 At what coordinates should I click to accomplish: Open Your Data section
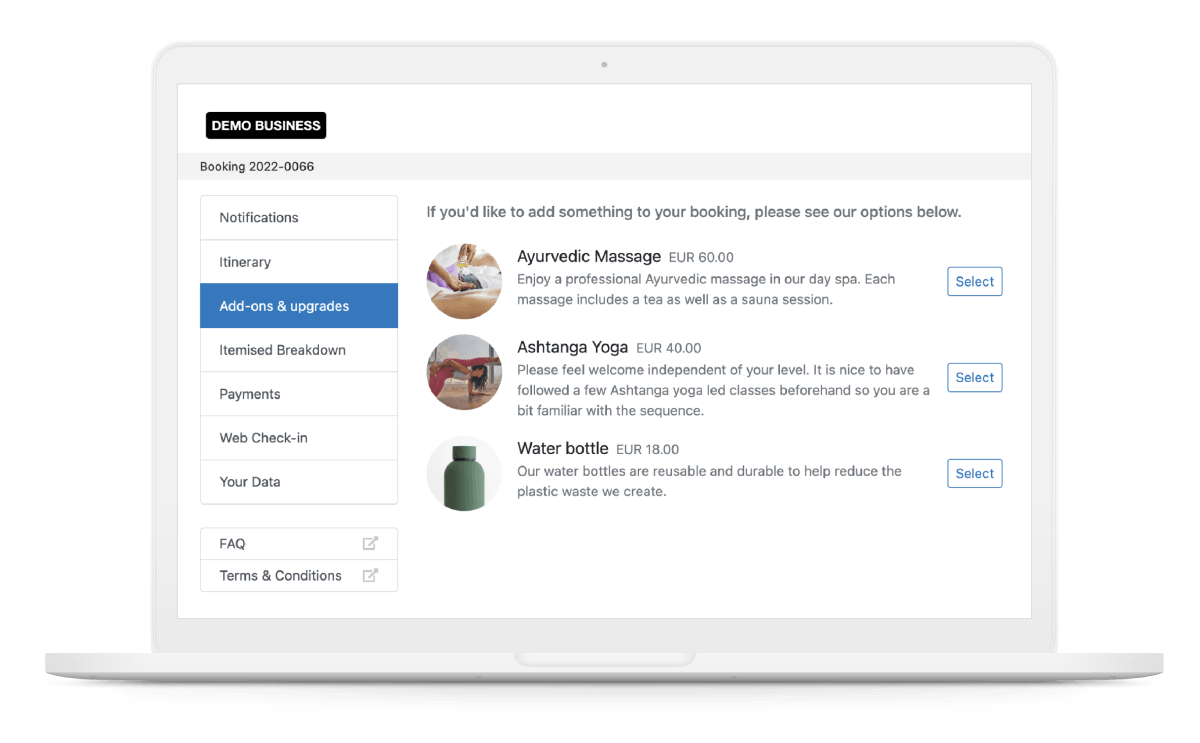pos(299,482)
